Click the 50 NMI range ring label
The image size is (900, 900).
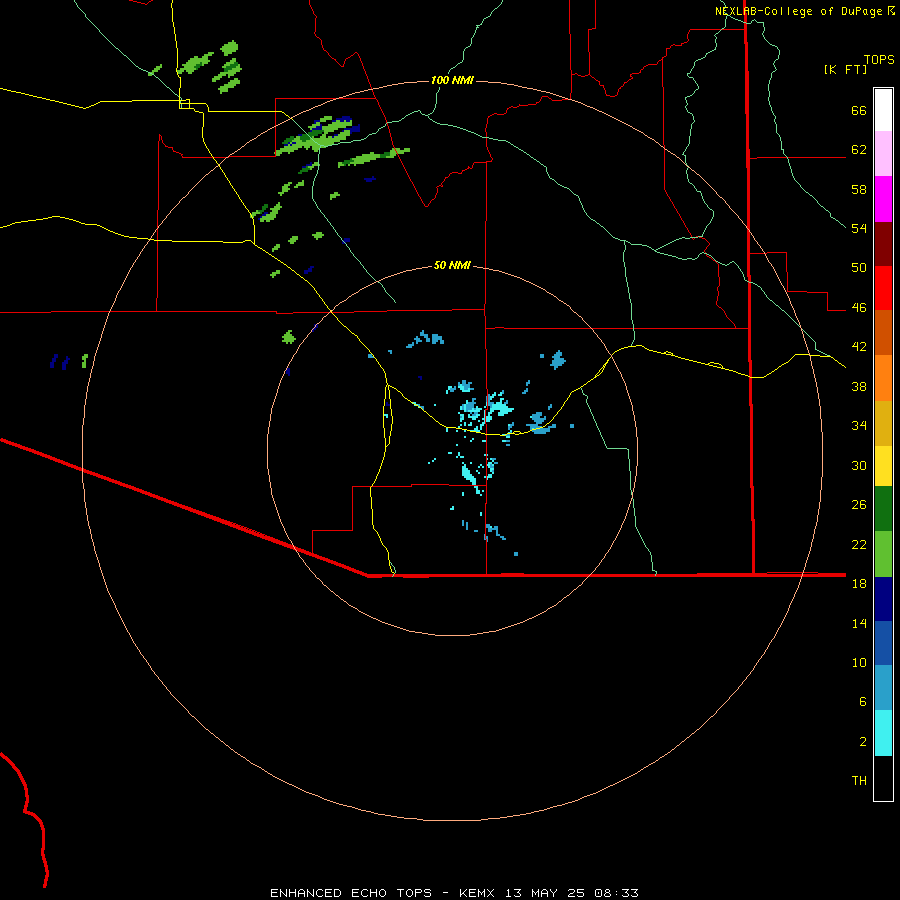pos(452,265)
